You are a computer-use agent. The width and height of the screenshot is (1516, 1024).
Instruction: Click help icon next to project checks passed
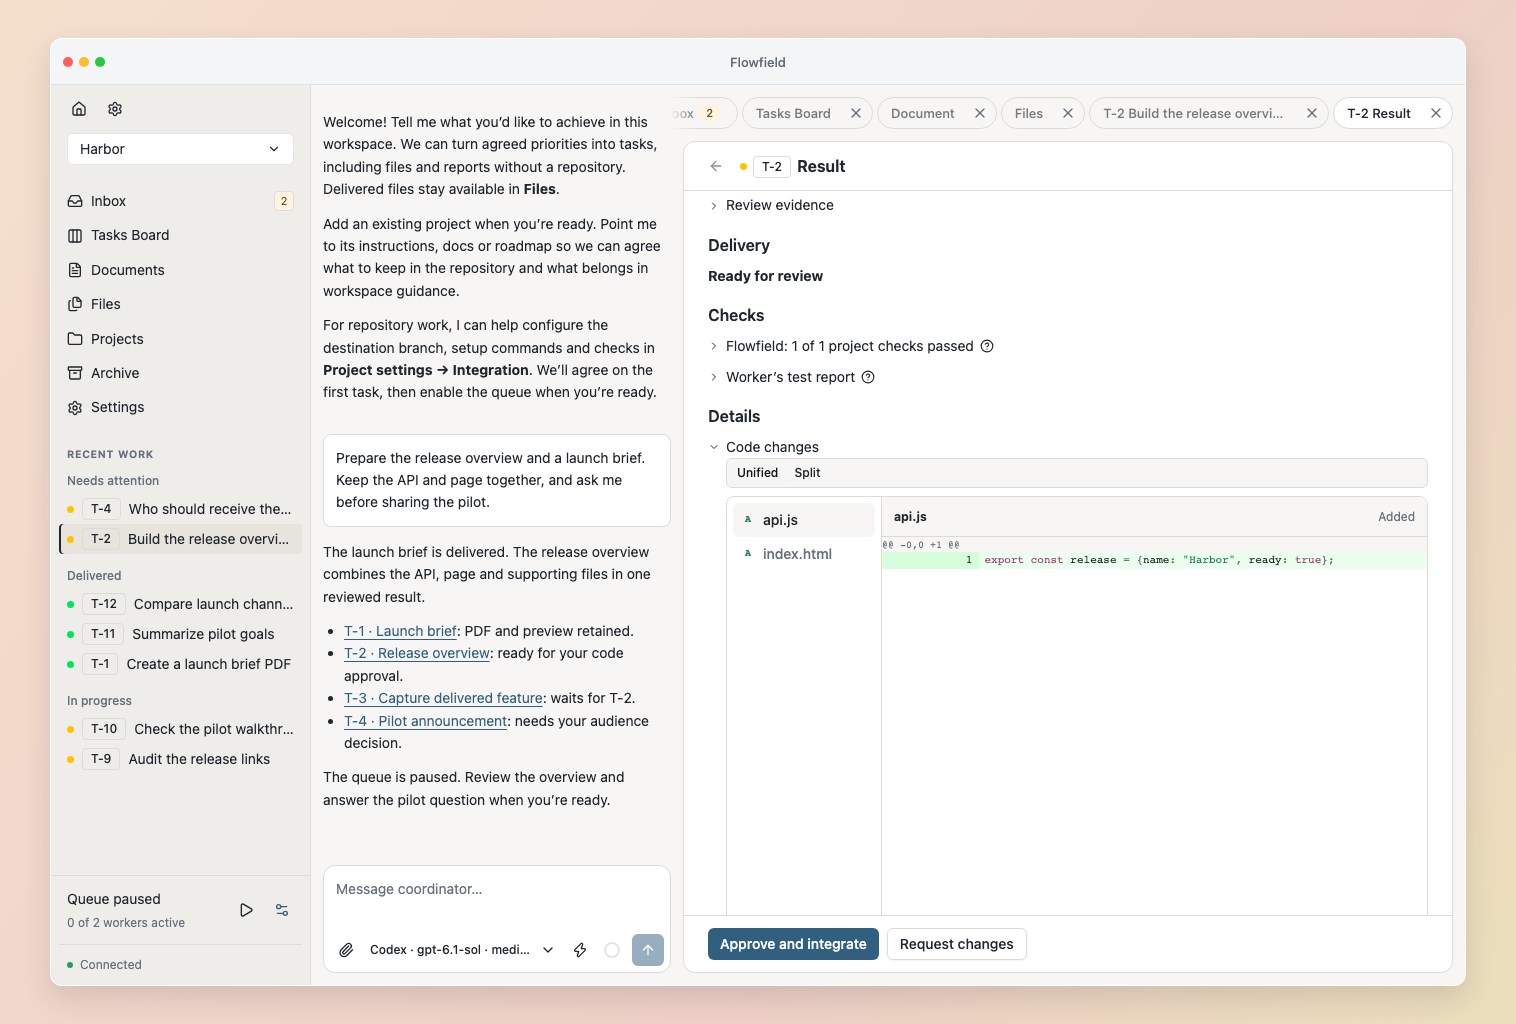coord(987,346)
